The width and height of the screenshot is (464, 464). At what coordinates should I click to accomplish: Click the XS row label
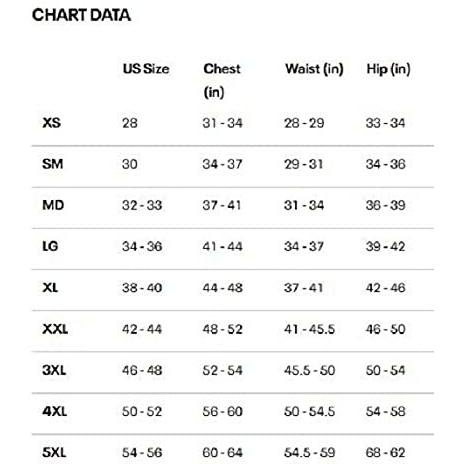tap(52, 123)
